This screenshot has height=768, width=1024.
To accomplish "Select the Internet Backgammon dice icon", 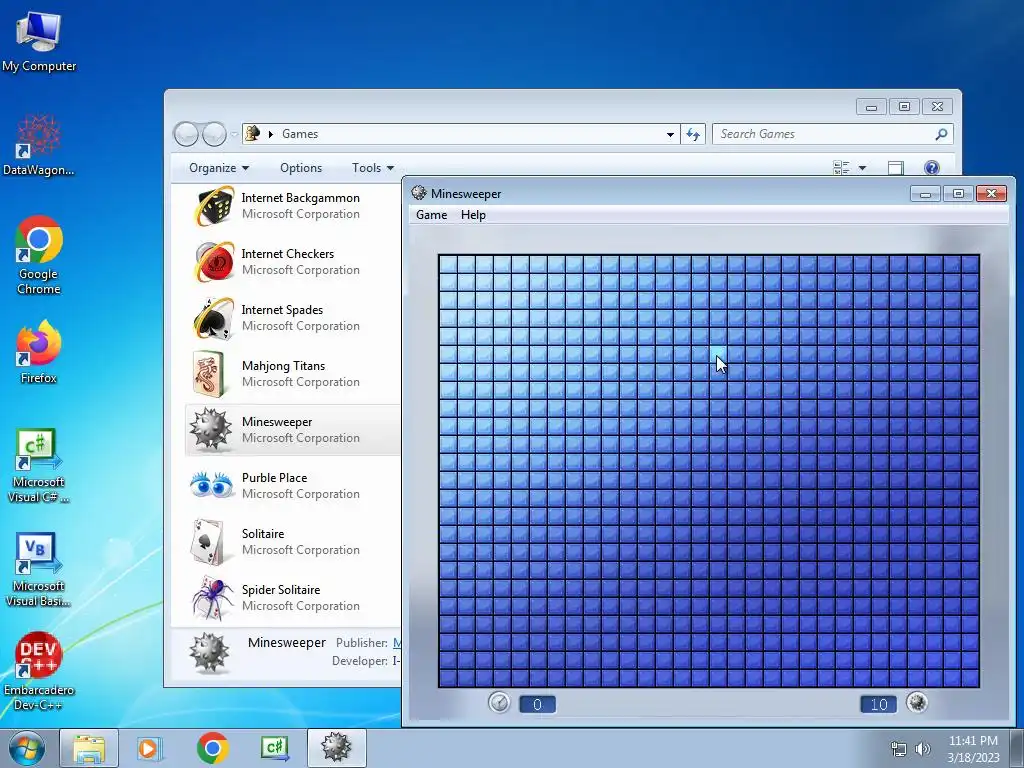I will pyautogui.click(x=214, y=206).
